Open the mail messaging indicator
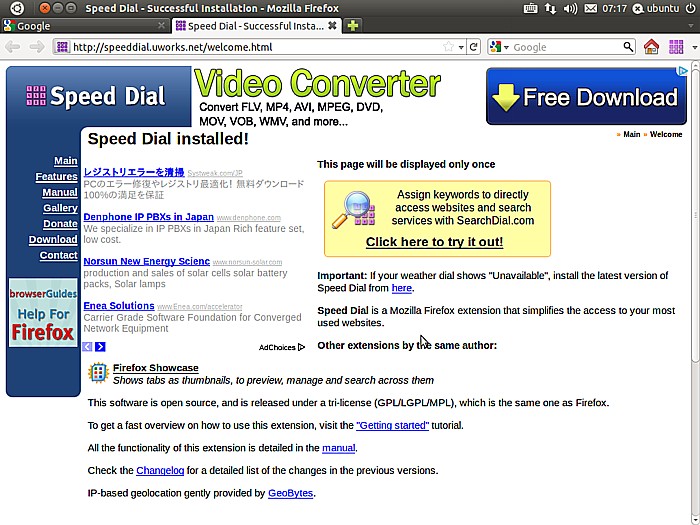Image resolution: width=700 pixels, height=525 pixels. click(591, 8)
